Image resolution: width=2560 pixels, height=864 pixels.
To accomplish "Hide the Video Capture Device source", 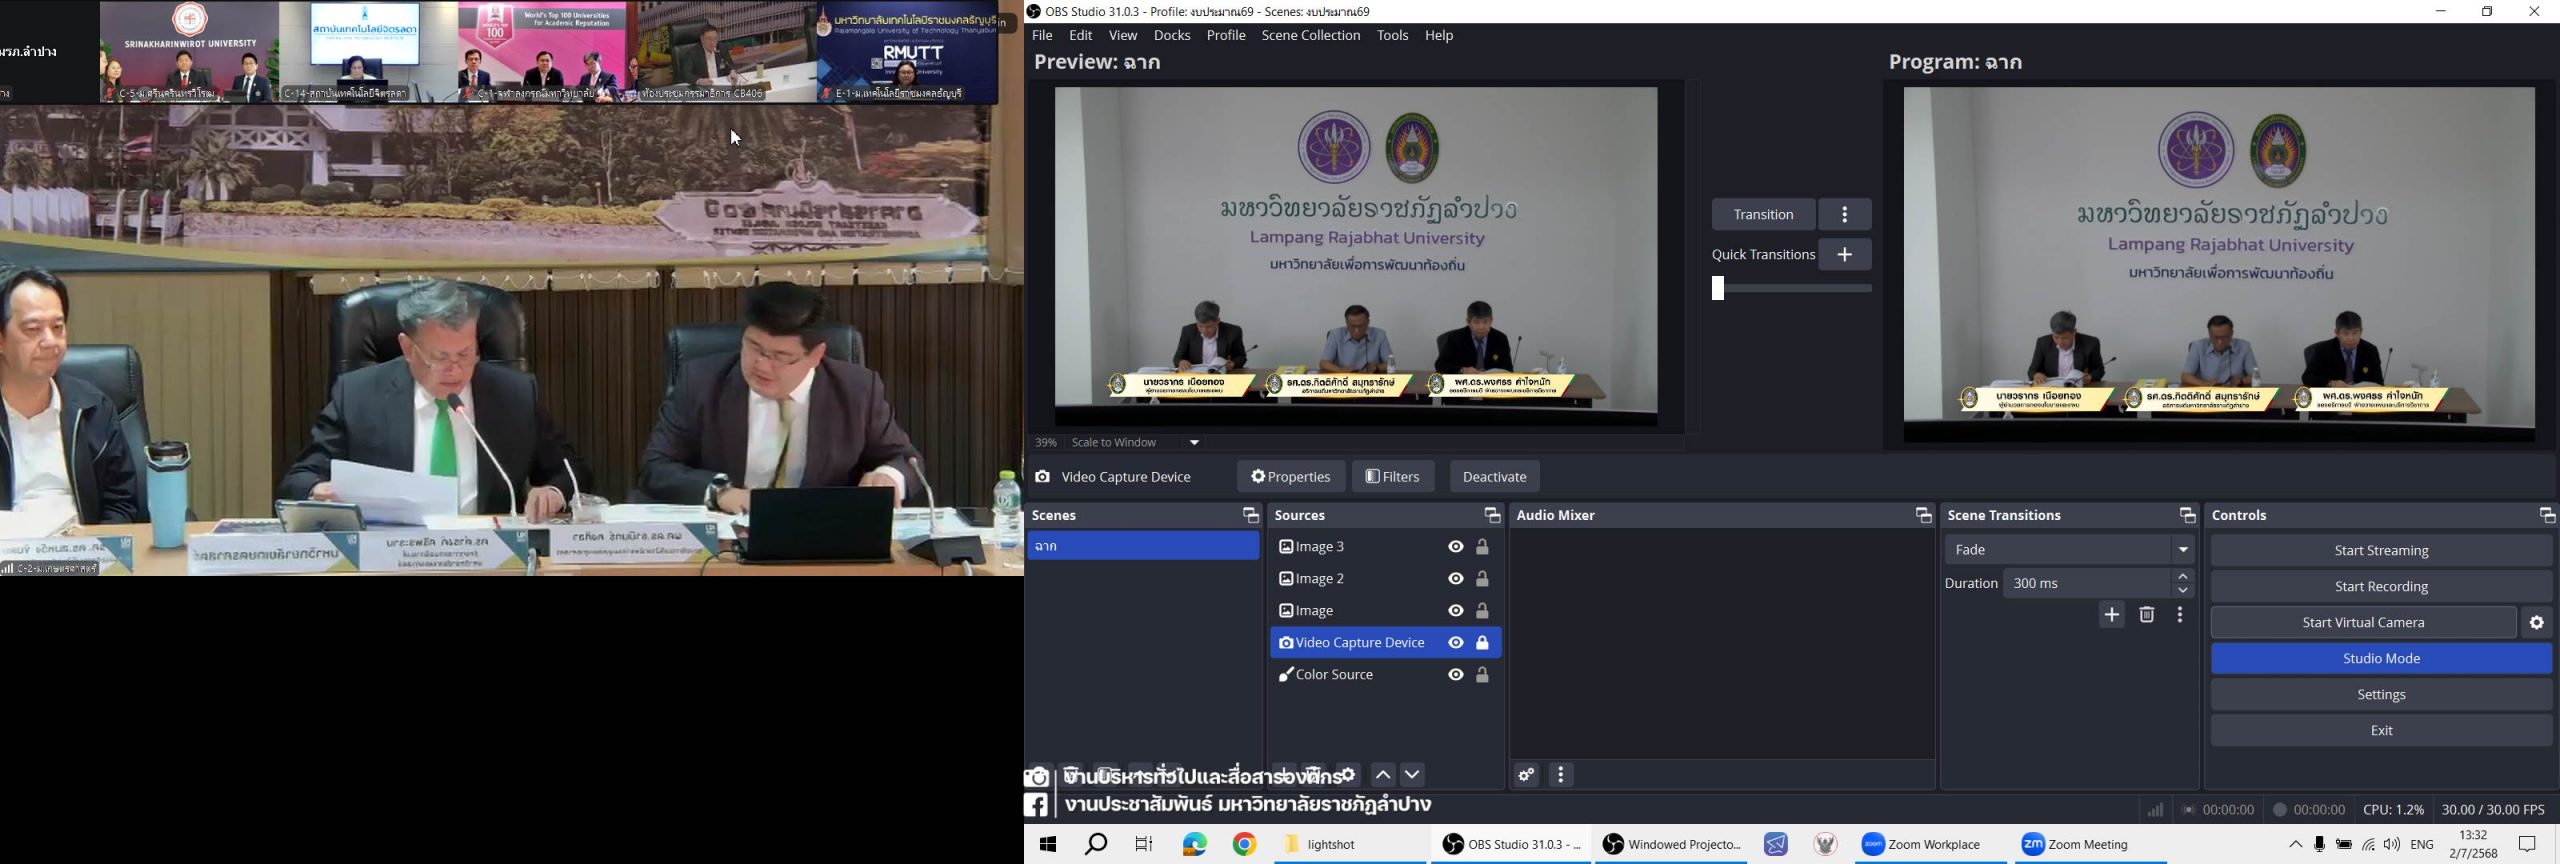I will click(1455, 643).
